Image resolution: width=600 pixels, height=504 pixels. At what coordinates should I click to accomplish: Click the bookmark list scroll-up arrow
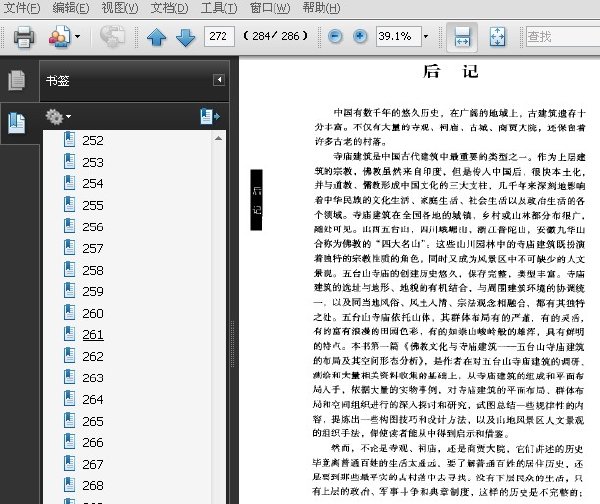tap(218, 138)
